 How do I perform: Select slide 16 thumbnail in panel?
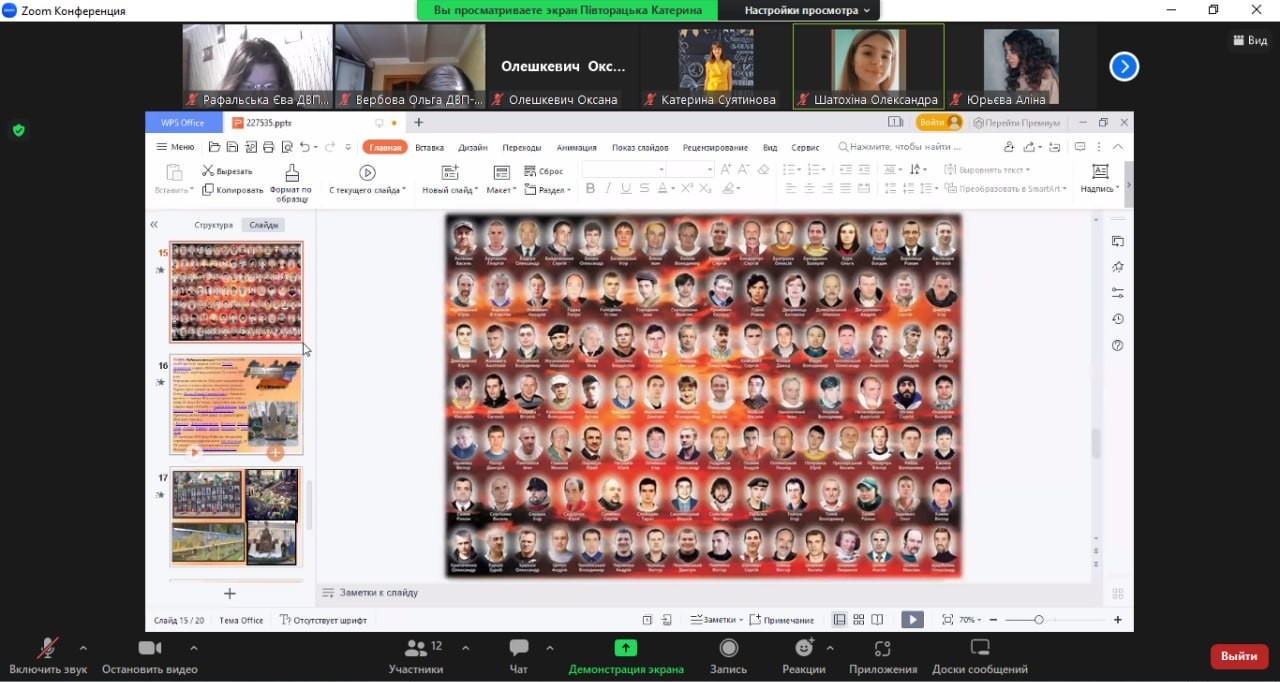(236, 405)
